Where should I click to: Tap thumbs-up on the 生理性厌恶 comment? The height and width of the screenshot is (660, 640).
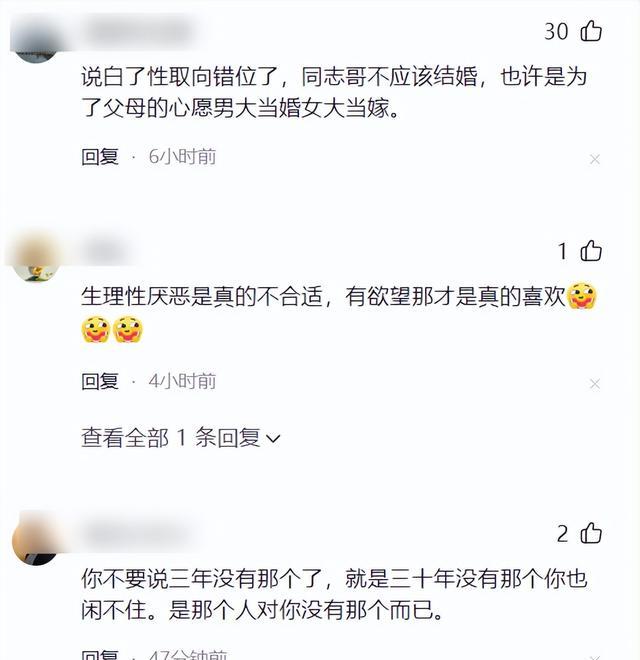tap(591, 251)
